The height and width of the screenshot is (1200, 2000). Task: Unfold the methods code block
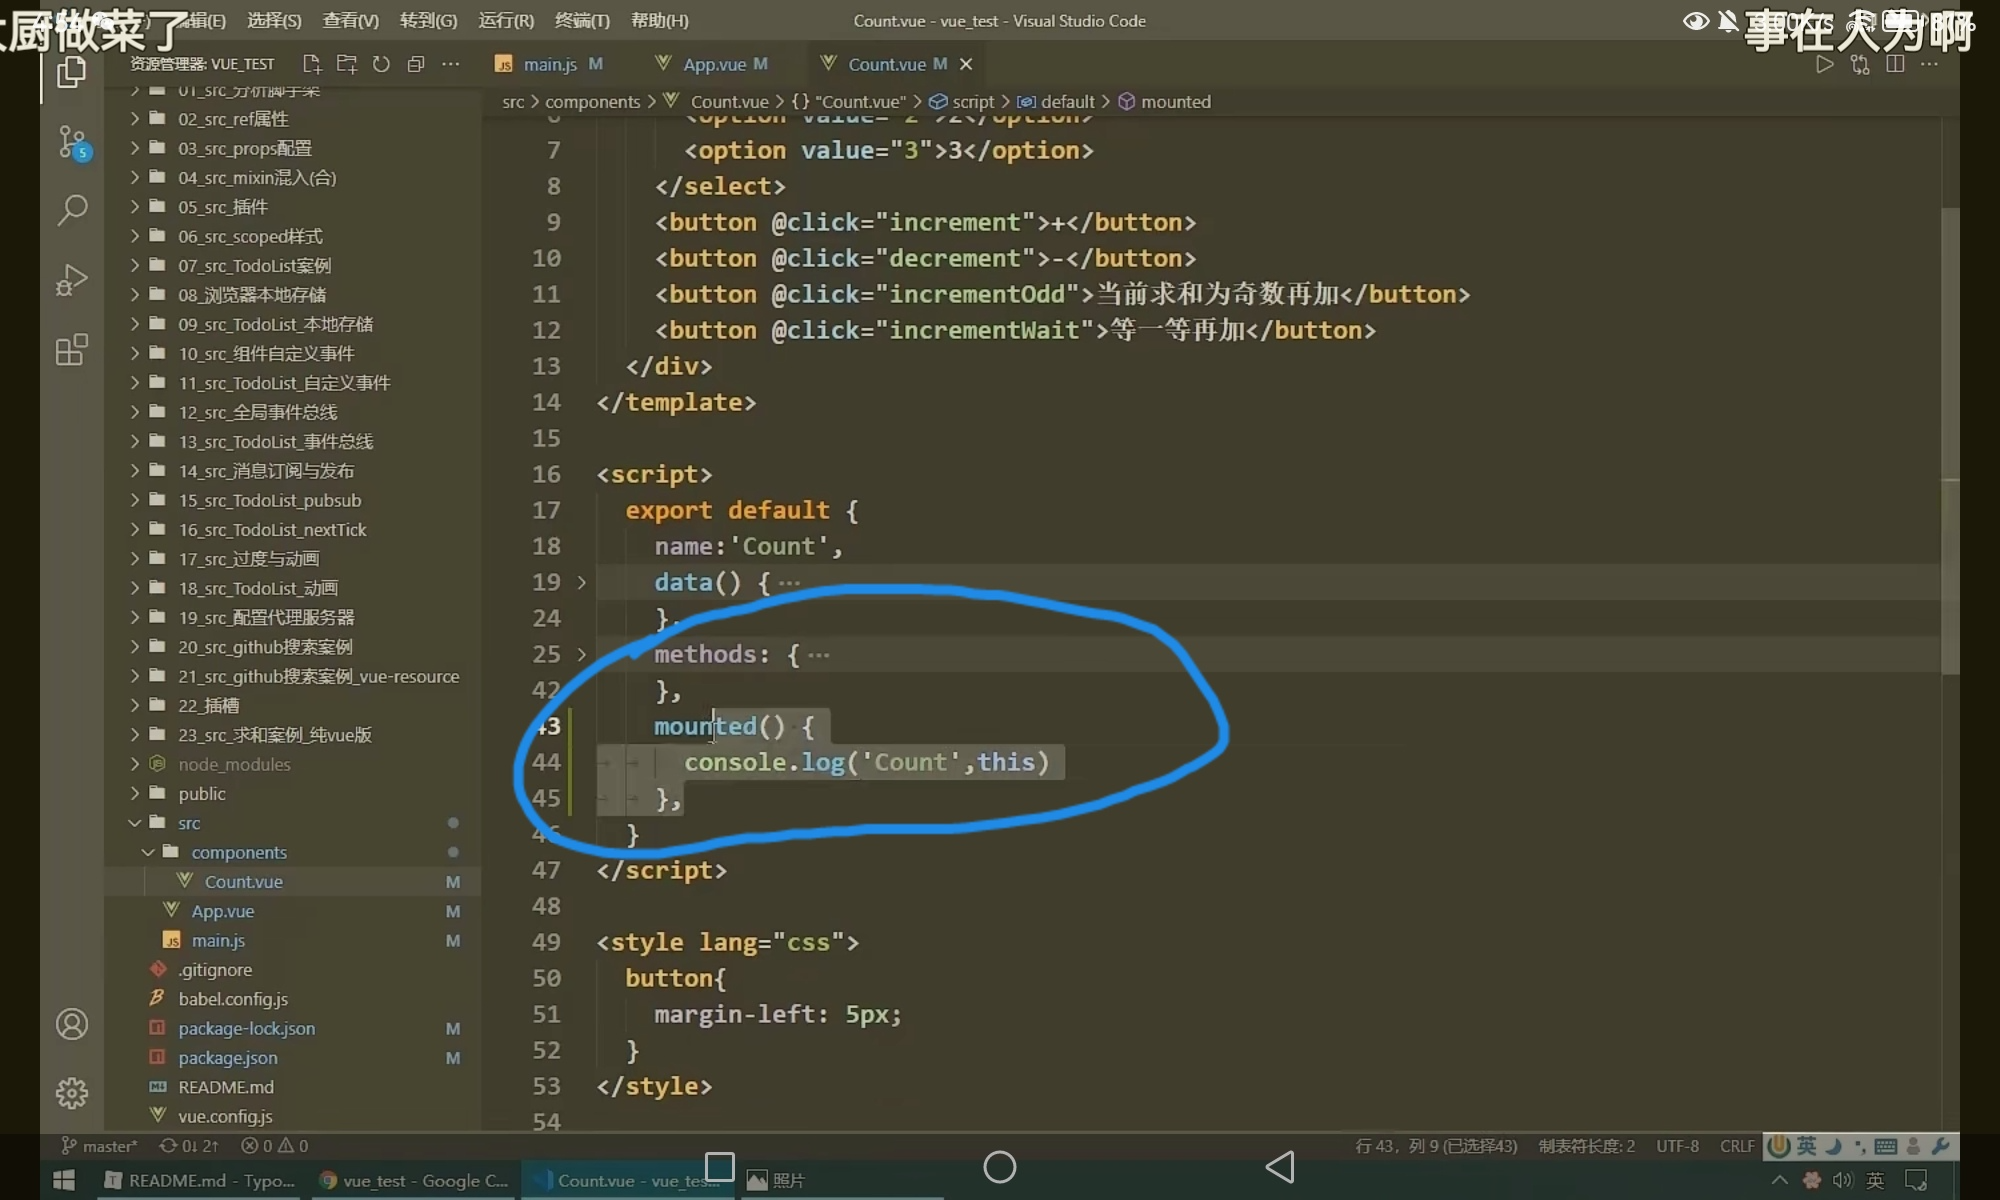582,654
